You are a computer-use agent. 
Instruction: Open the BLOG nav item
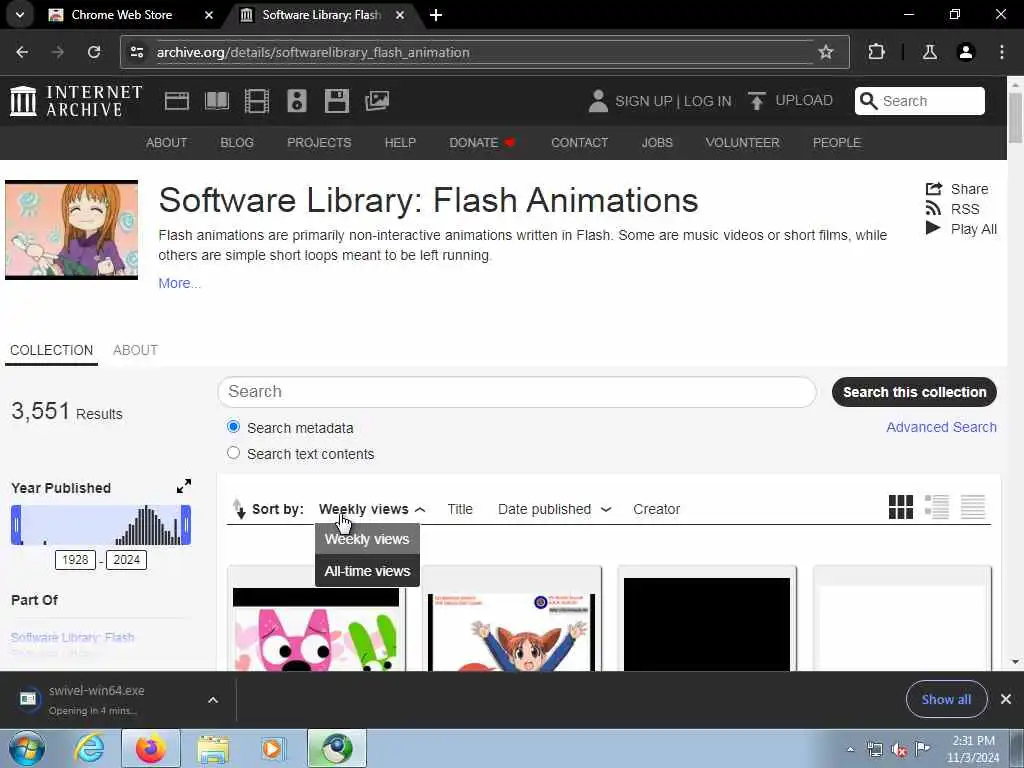click(x=236, y=142)
